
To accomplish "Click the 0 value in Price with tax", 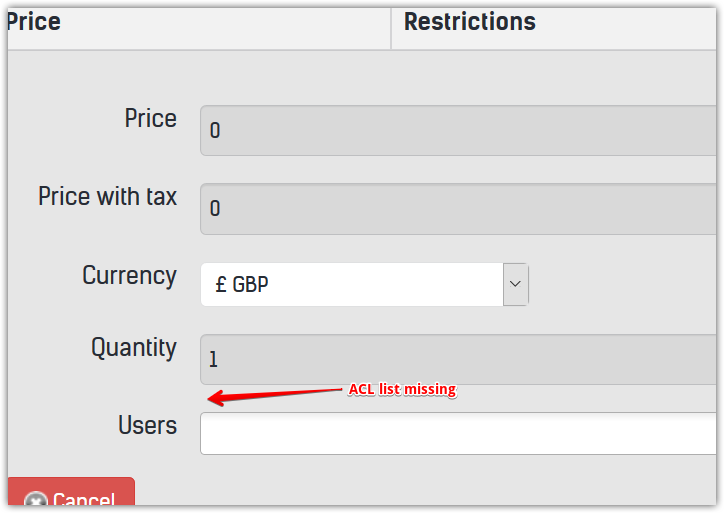I will point(215,209).
